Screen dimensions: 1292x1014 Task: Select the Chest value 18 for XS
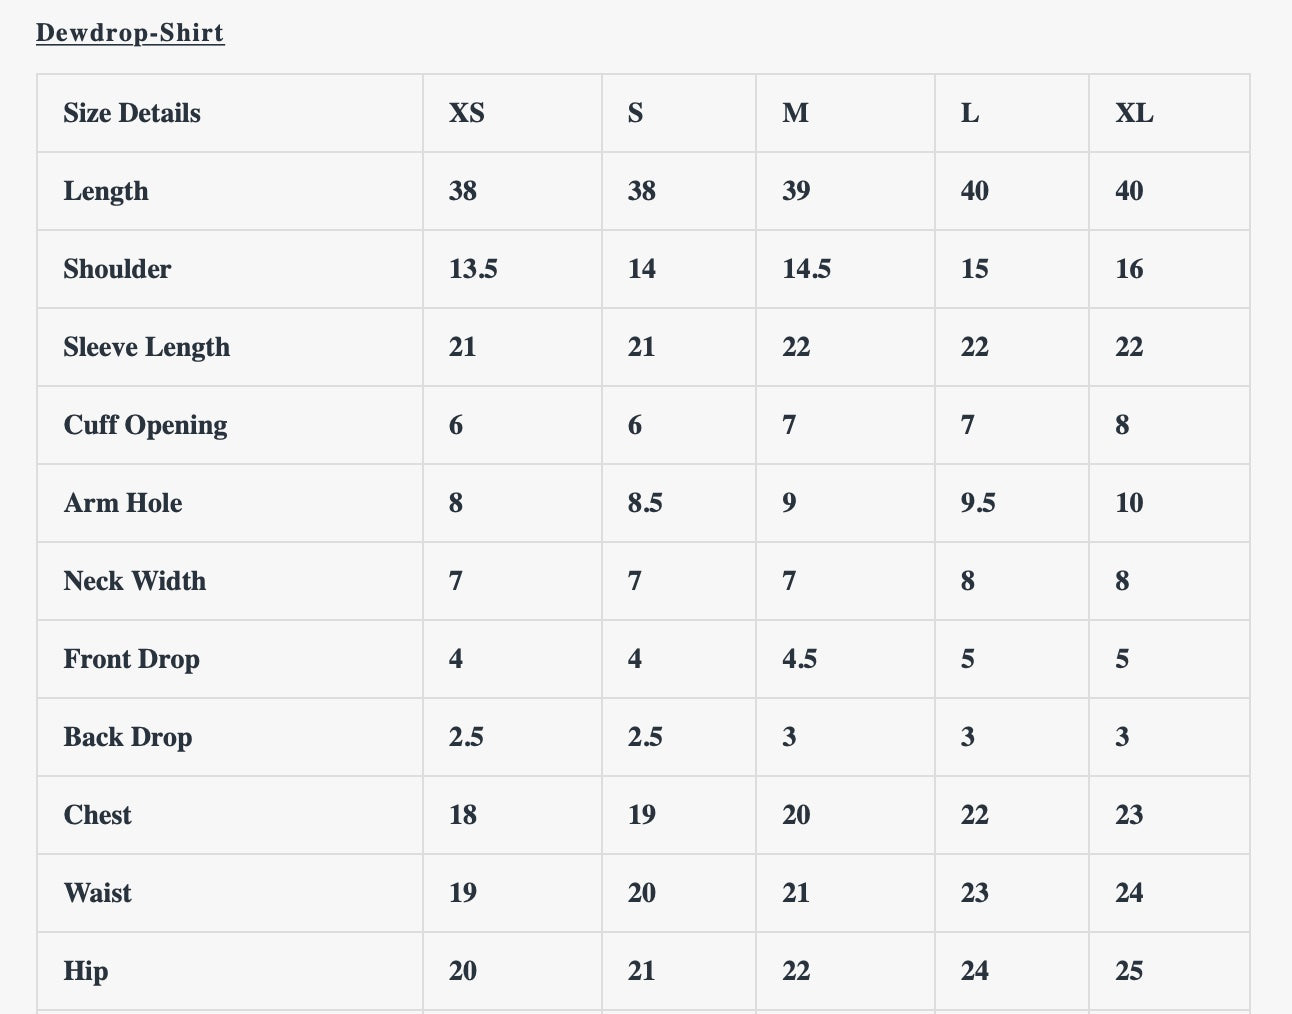click(463, 815)
